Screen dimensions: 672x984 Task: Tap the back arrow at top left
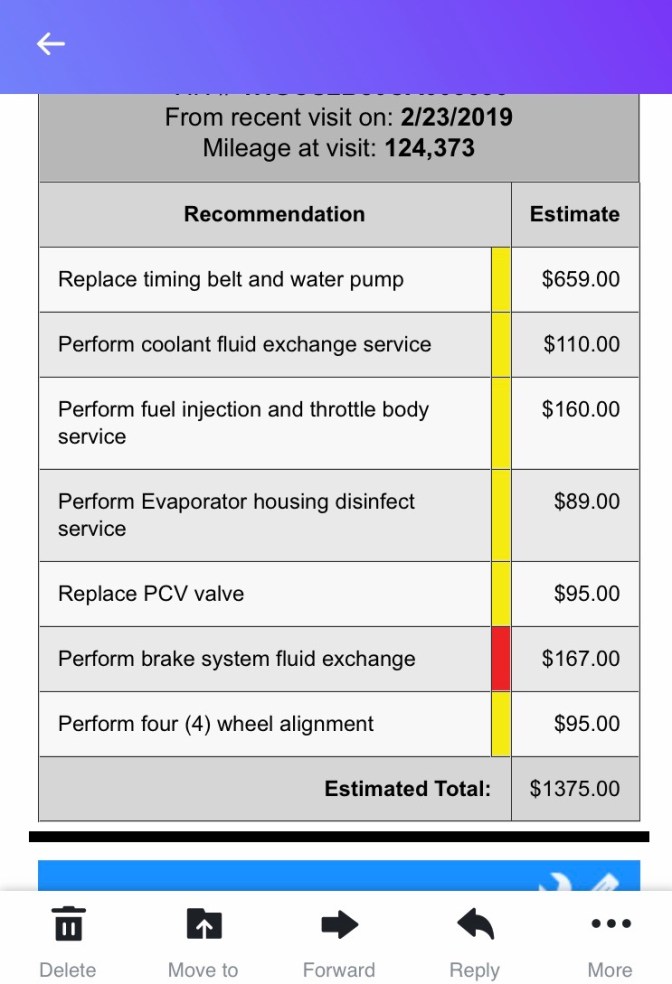49,44
